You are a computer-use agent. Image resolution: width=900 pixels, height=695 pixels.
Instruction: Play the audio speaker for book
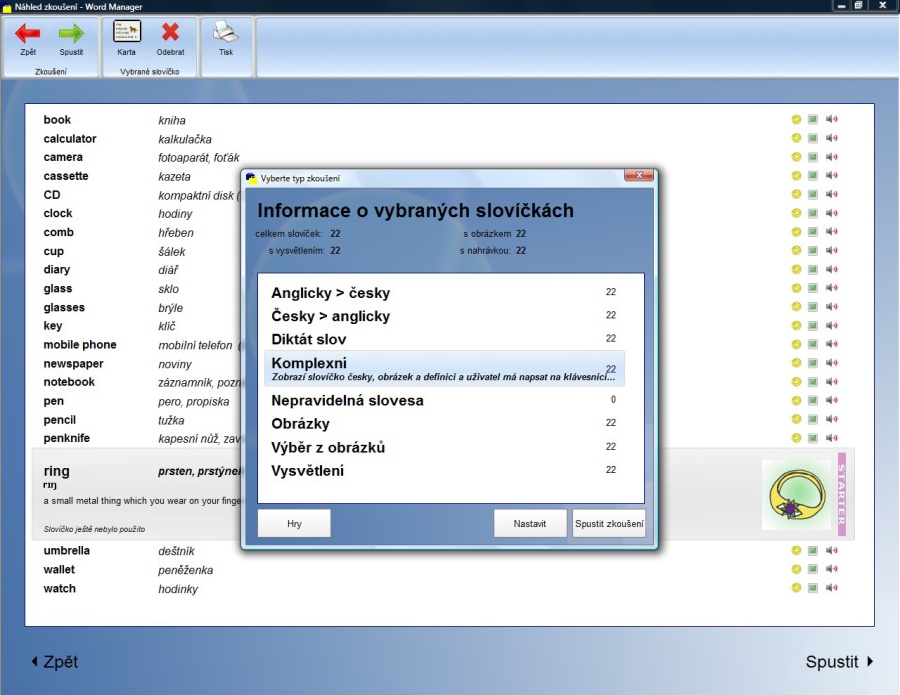coord(831,120)
